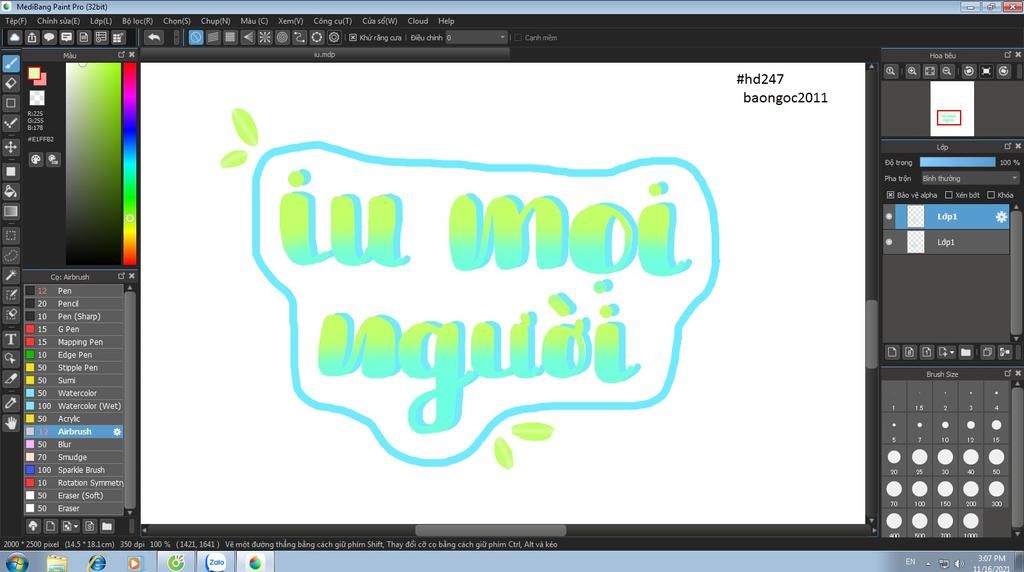This screenshot has width=1024, height=572.
Task: Open settings gear of selected Lớp1 layer
Action: pyautogui.click(x=1001, y=217)
